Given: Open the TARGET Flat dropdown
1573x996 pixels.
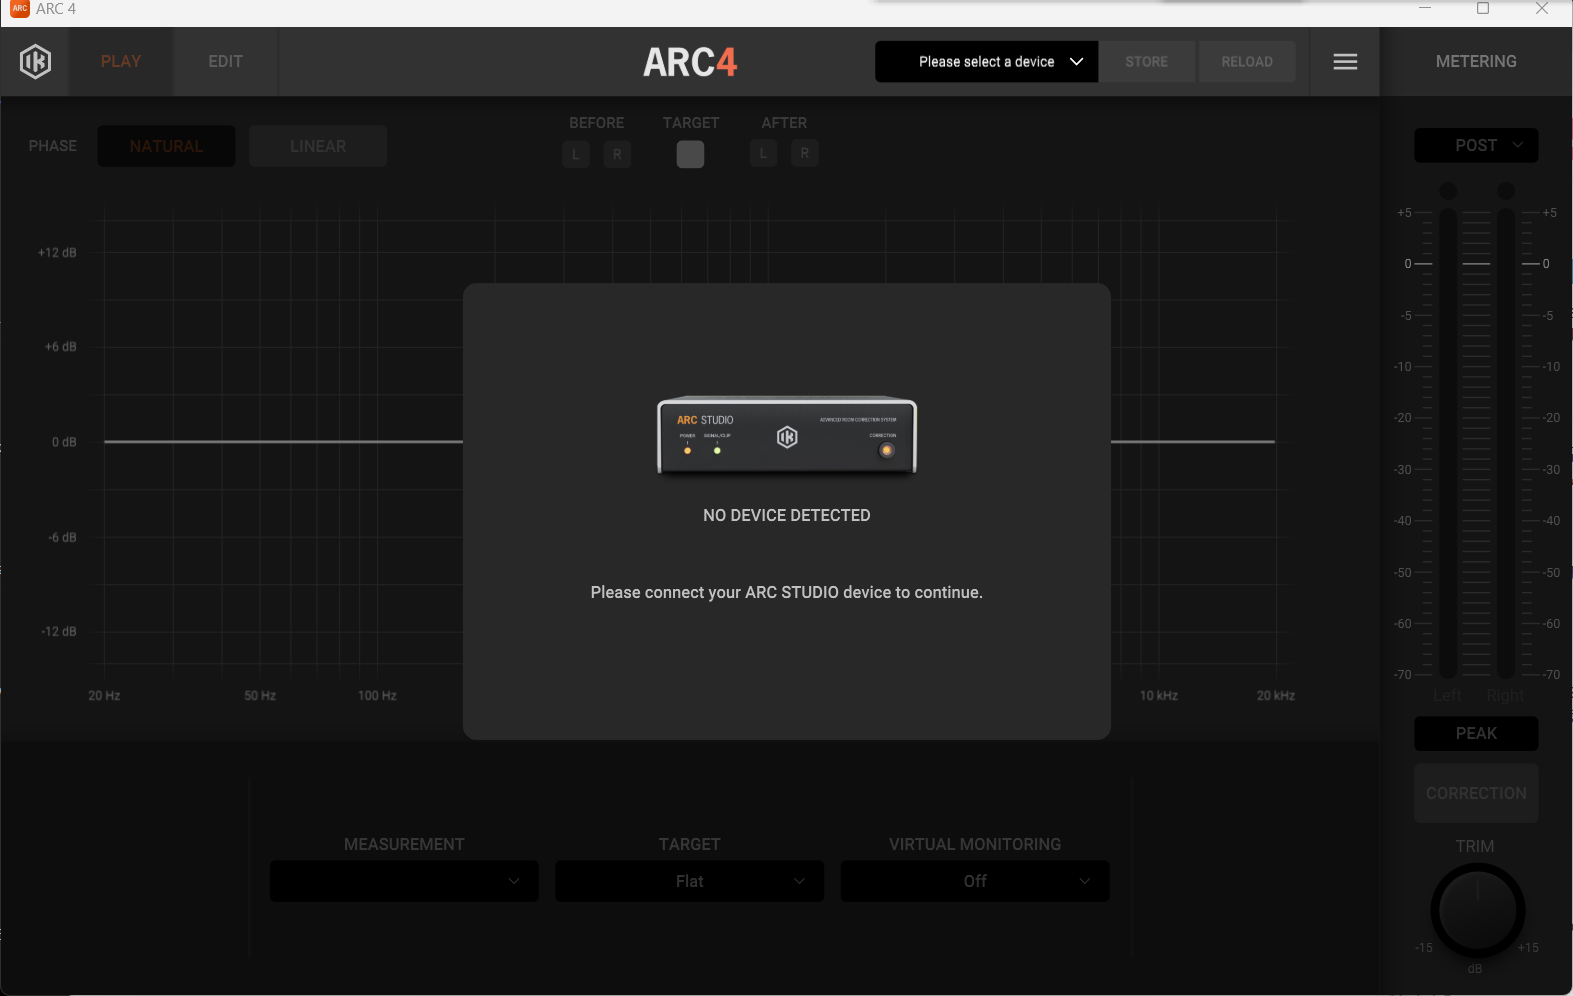Looking at the screenshot, I should coord(690,881).
